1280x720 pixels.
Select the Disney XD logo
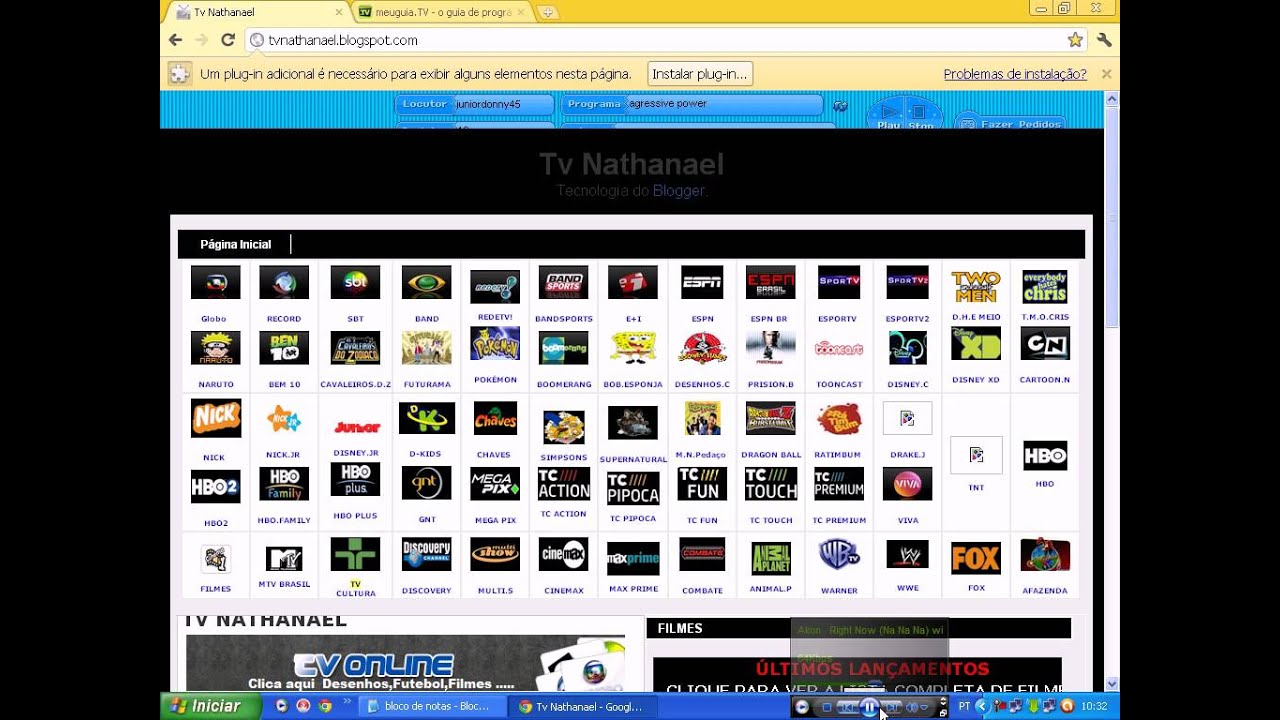976,344
